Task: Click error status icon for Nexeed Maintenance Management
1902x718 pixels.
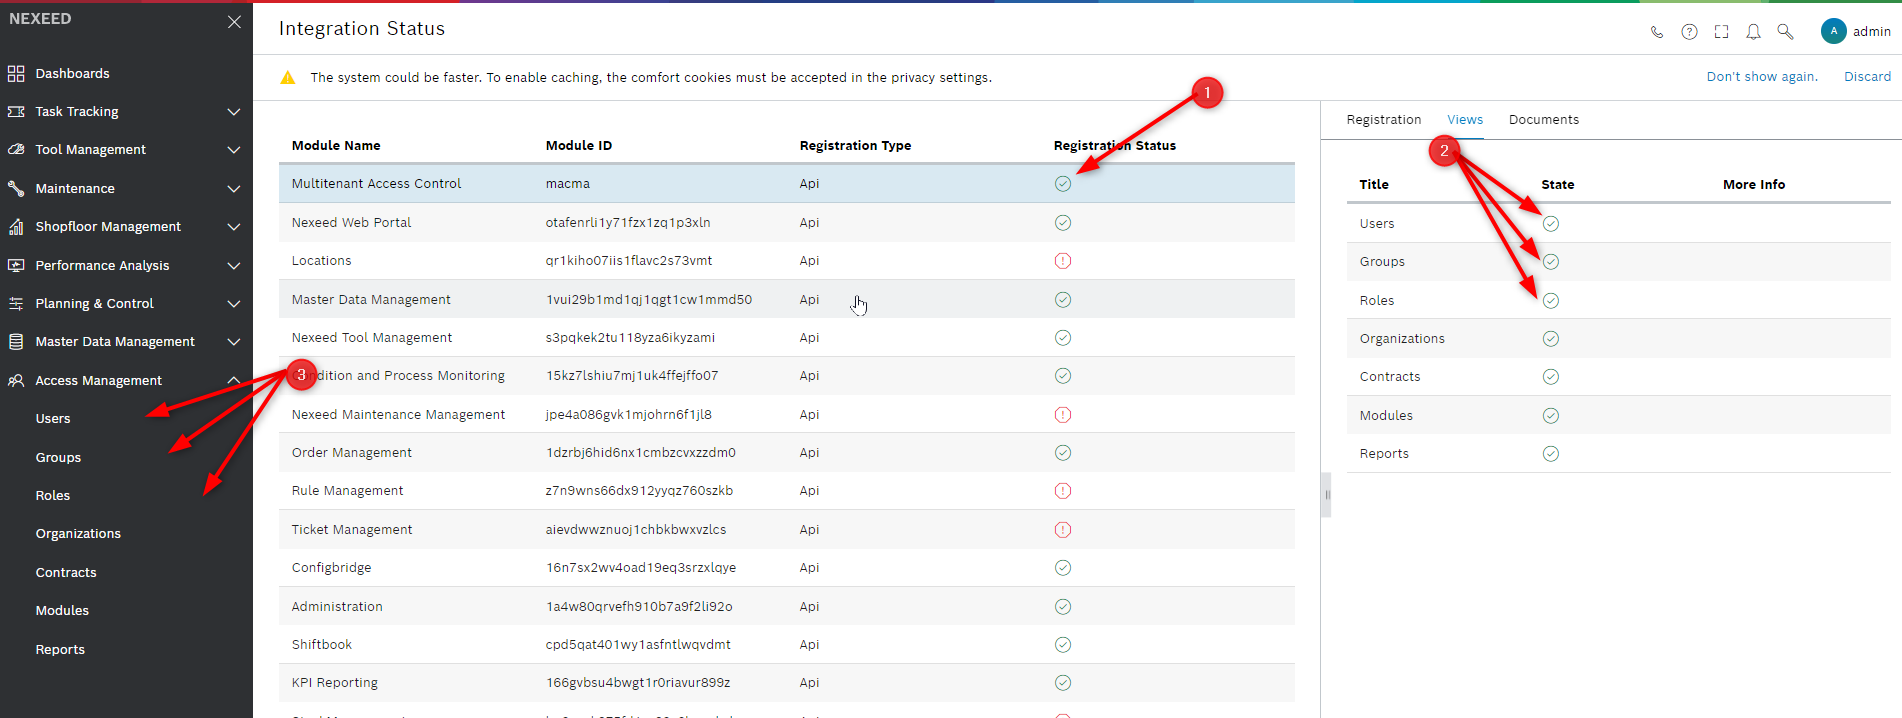Action: 1063,414
